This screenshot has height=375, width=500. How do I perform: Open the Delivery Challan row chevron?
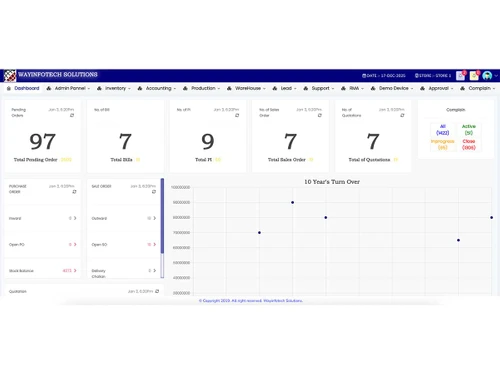coord(154,270)
